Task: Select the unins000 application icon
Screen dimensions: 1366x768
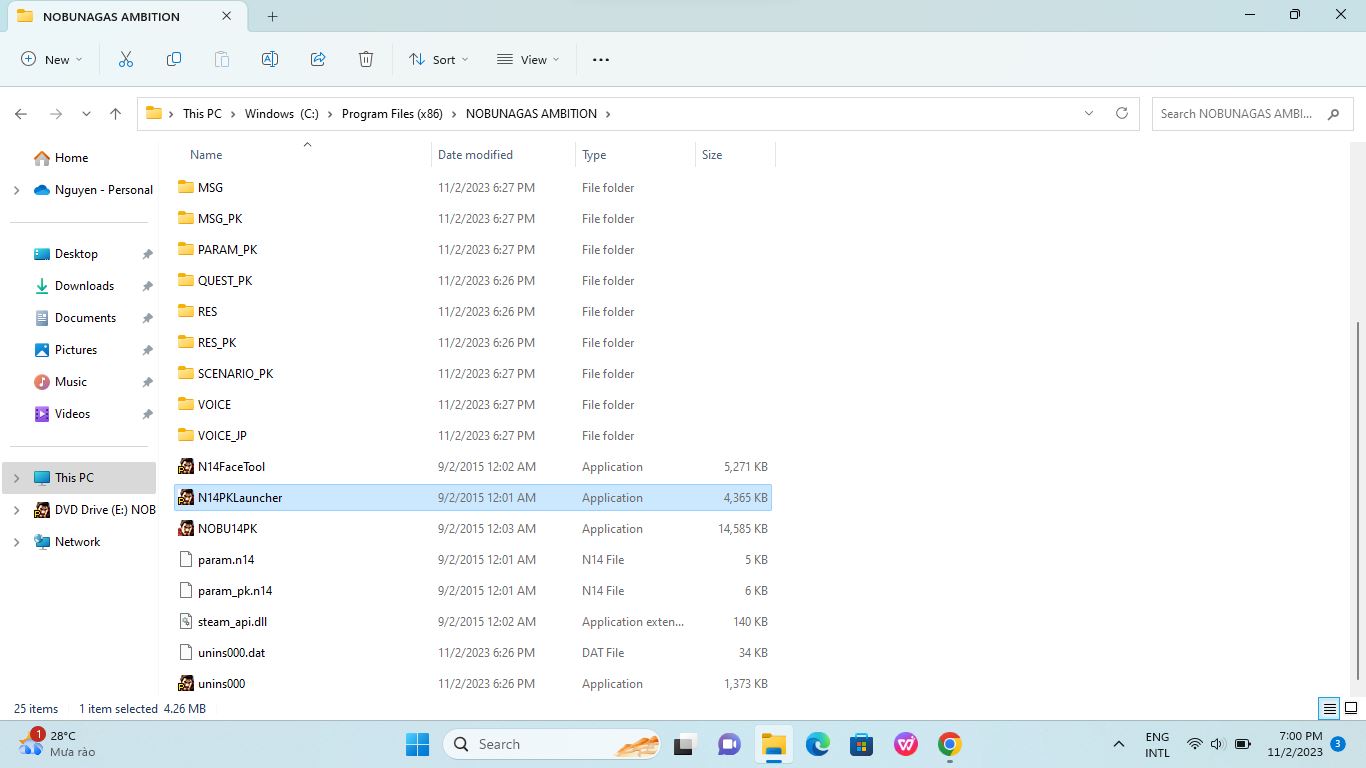Action: tap(186, 683)
